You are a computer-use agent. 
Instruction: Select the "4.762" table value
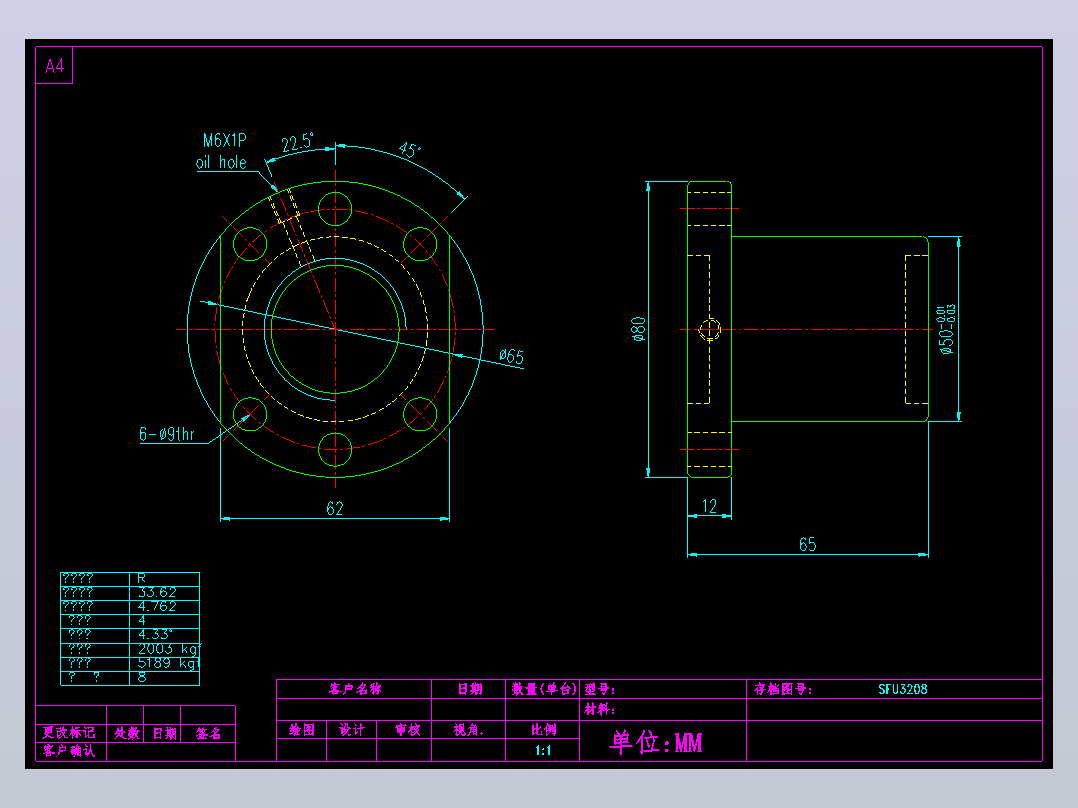(x=157, y=607)
